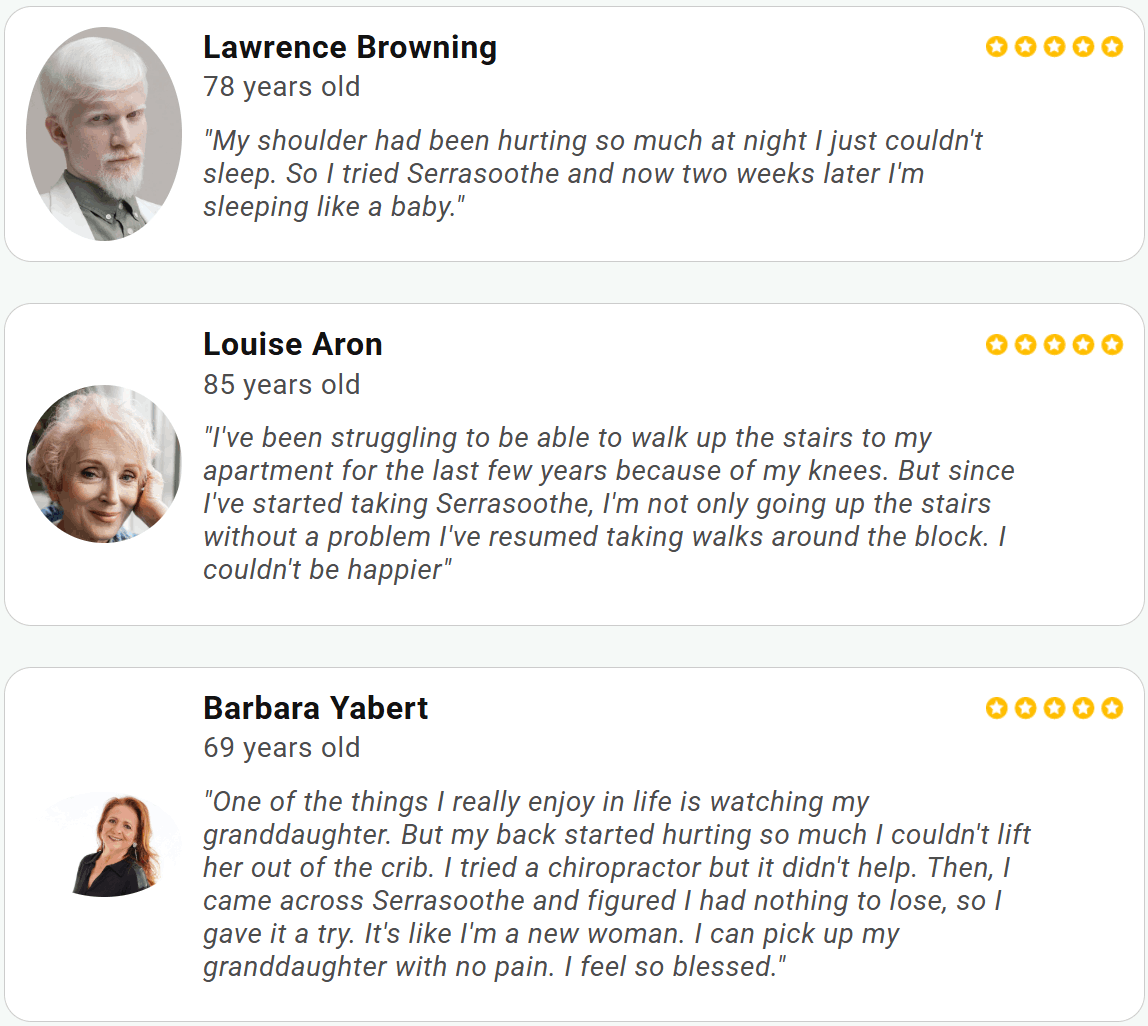The height and width of the screenshot is (1026, 1148).
Task: Click Louise Aron's stairs testimonial text
Action: click(608, 503)
